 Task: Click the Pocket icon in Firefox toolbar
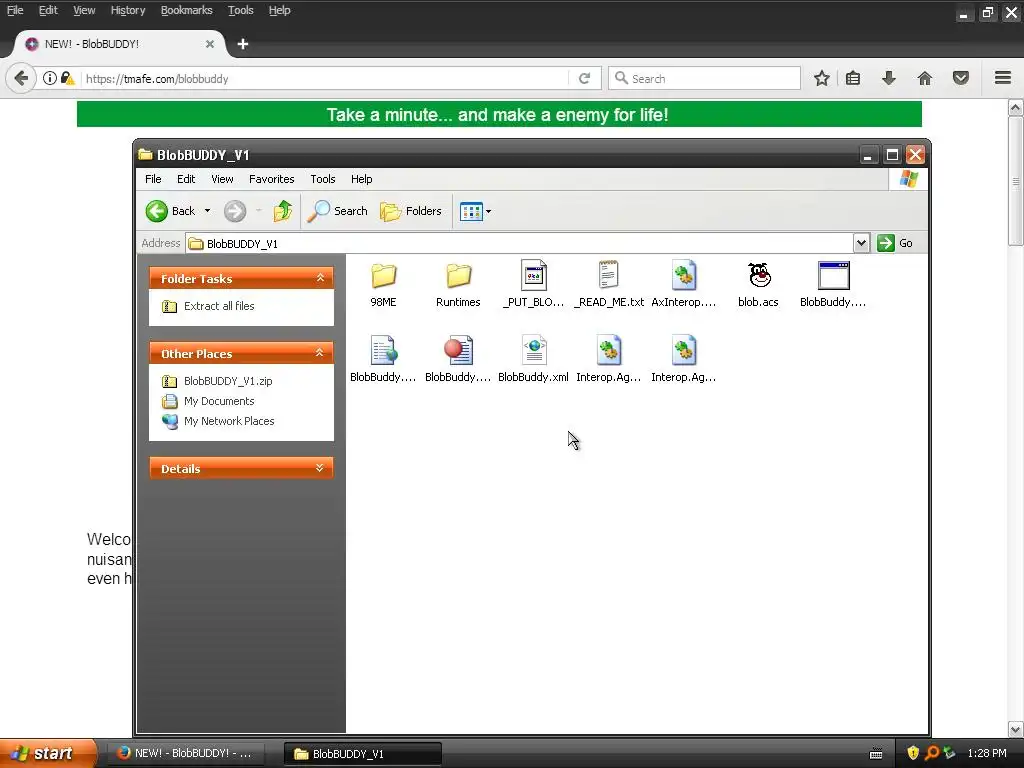coord(961,78)
